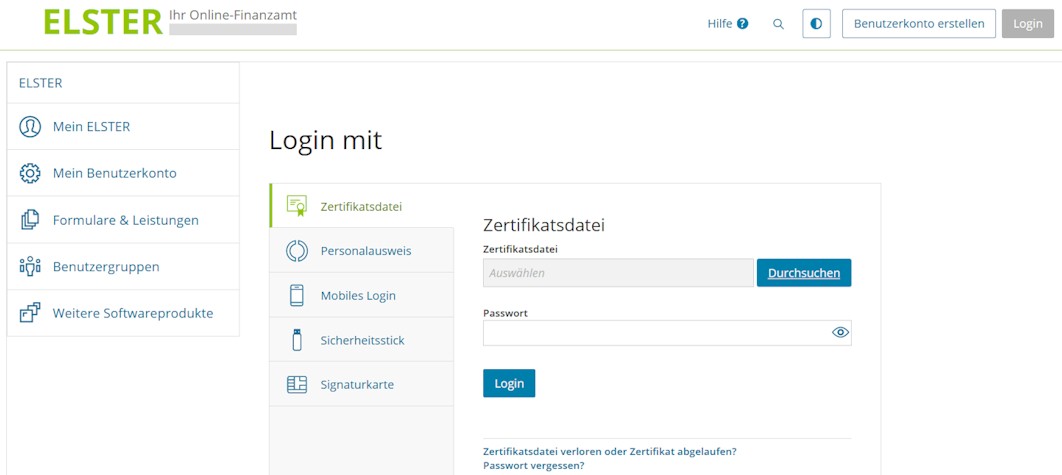Open Weitere Softwareprodukte menu item
The width and height of the screenshot is (1062, 475).
tap(123, 314)
